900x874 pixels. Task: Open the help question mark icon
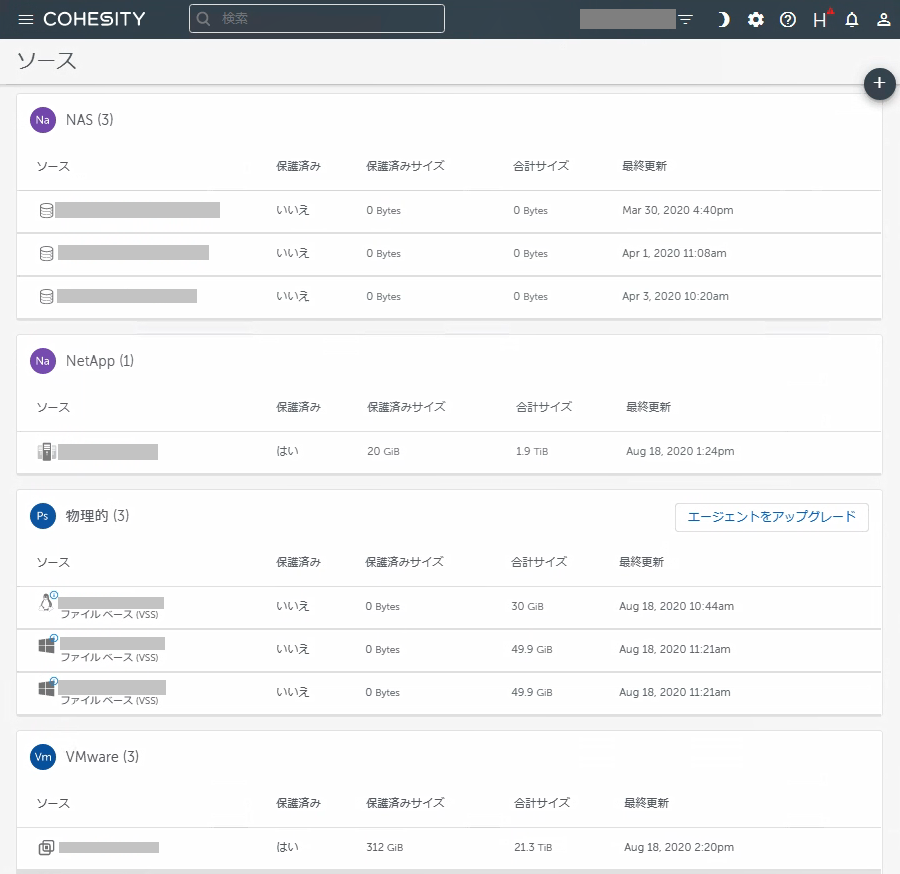pos(788,20)
